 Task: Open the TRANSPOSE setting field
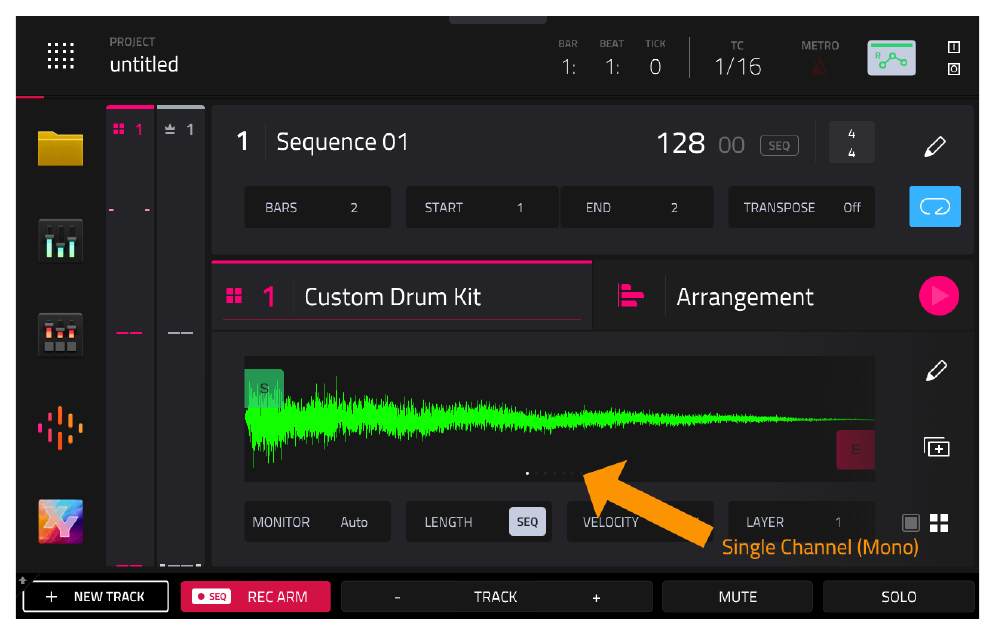(801, 207)
